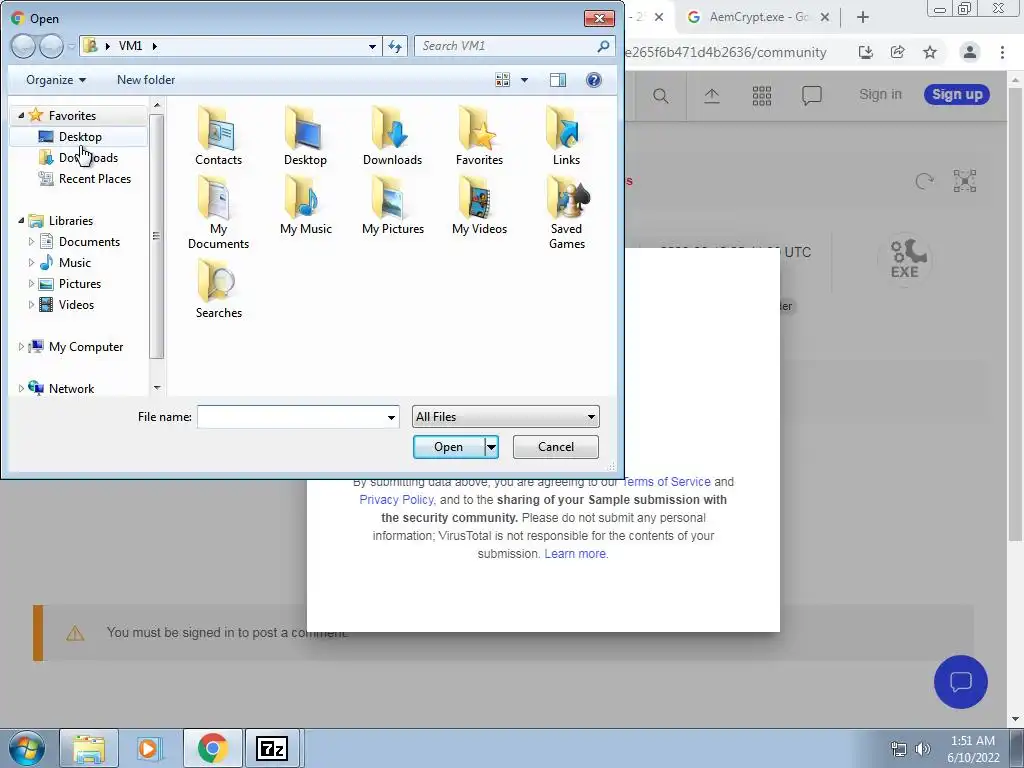Click the Open button
1024x768 pixels.
tap(449, 447)
